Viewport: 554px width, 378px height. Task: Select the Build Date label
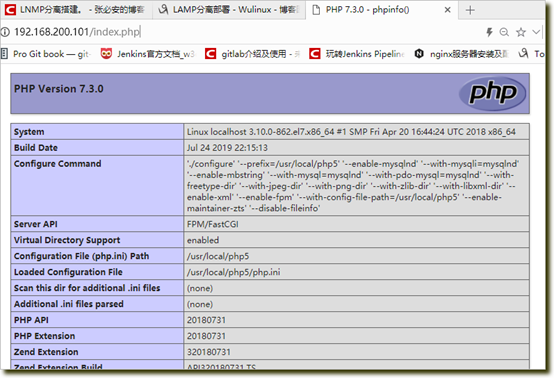[36, 148]
